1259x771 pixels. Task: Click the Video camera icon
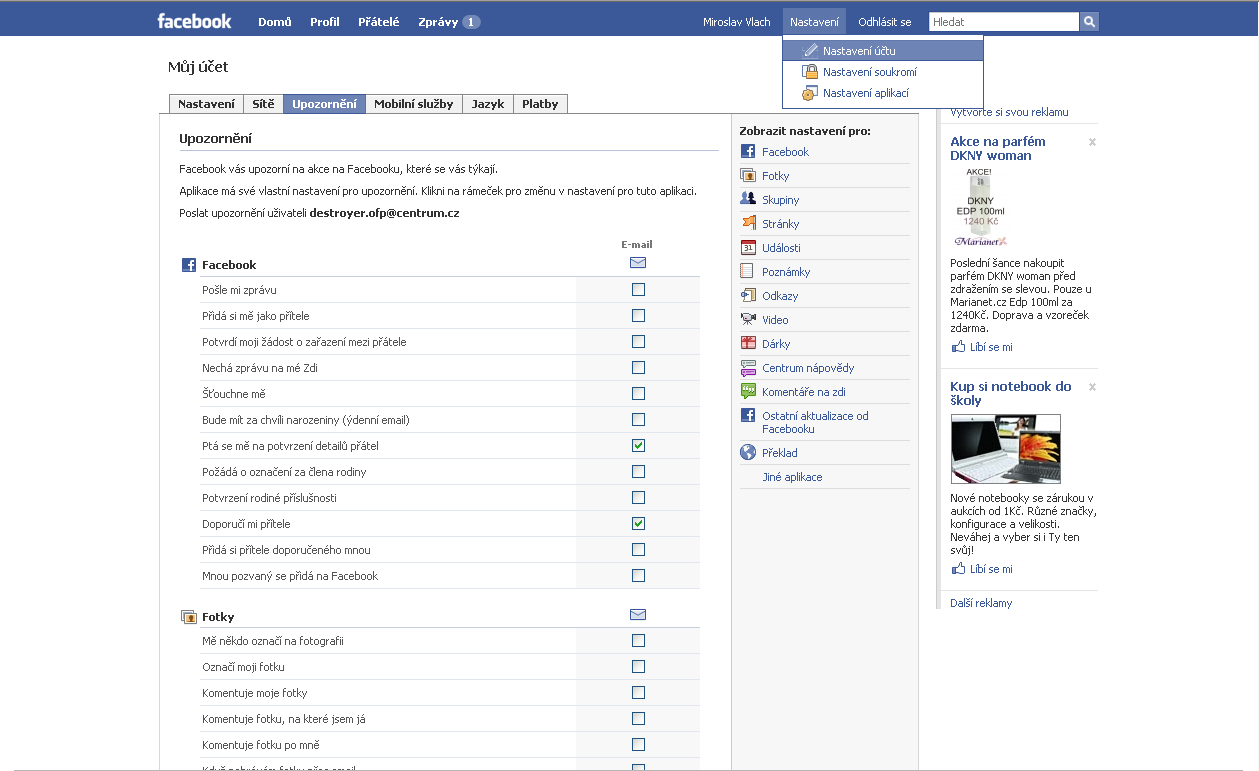748,320
